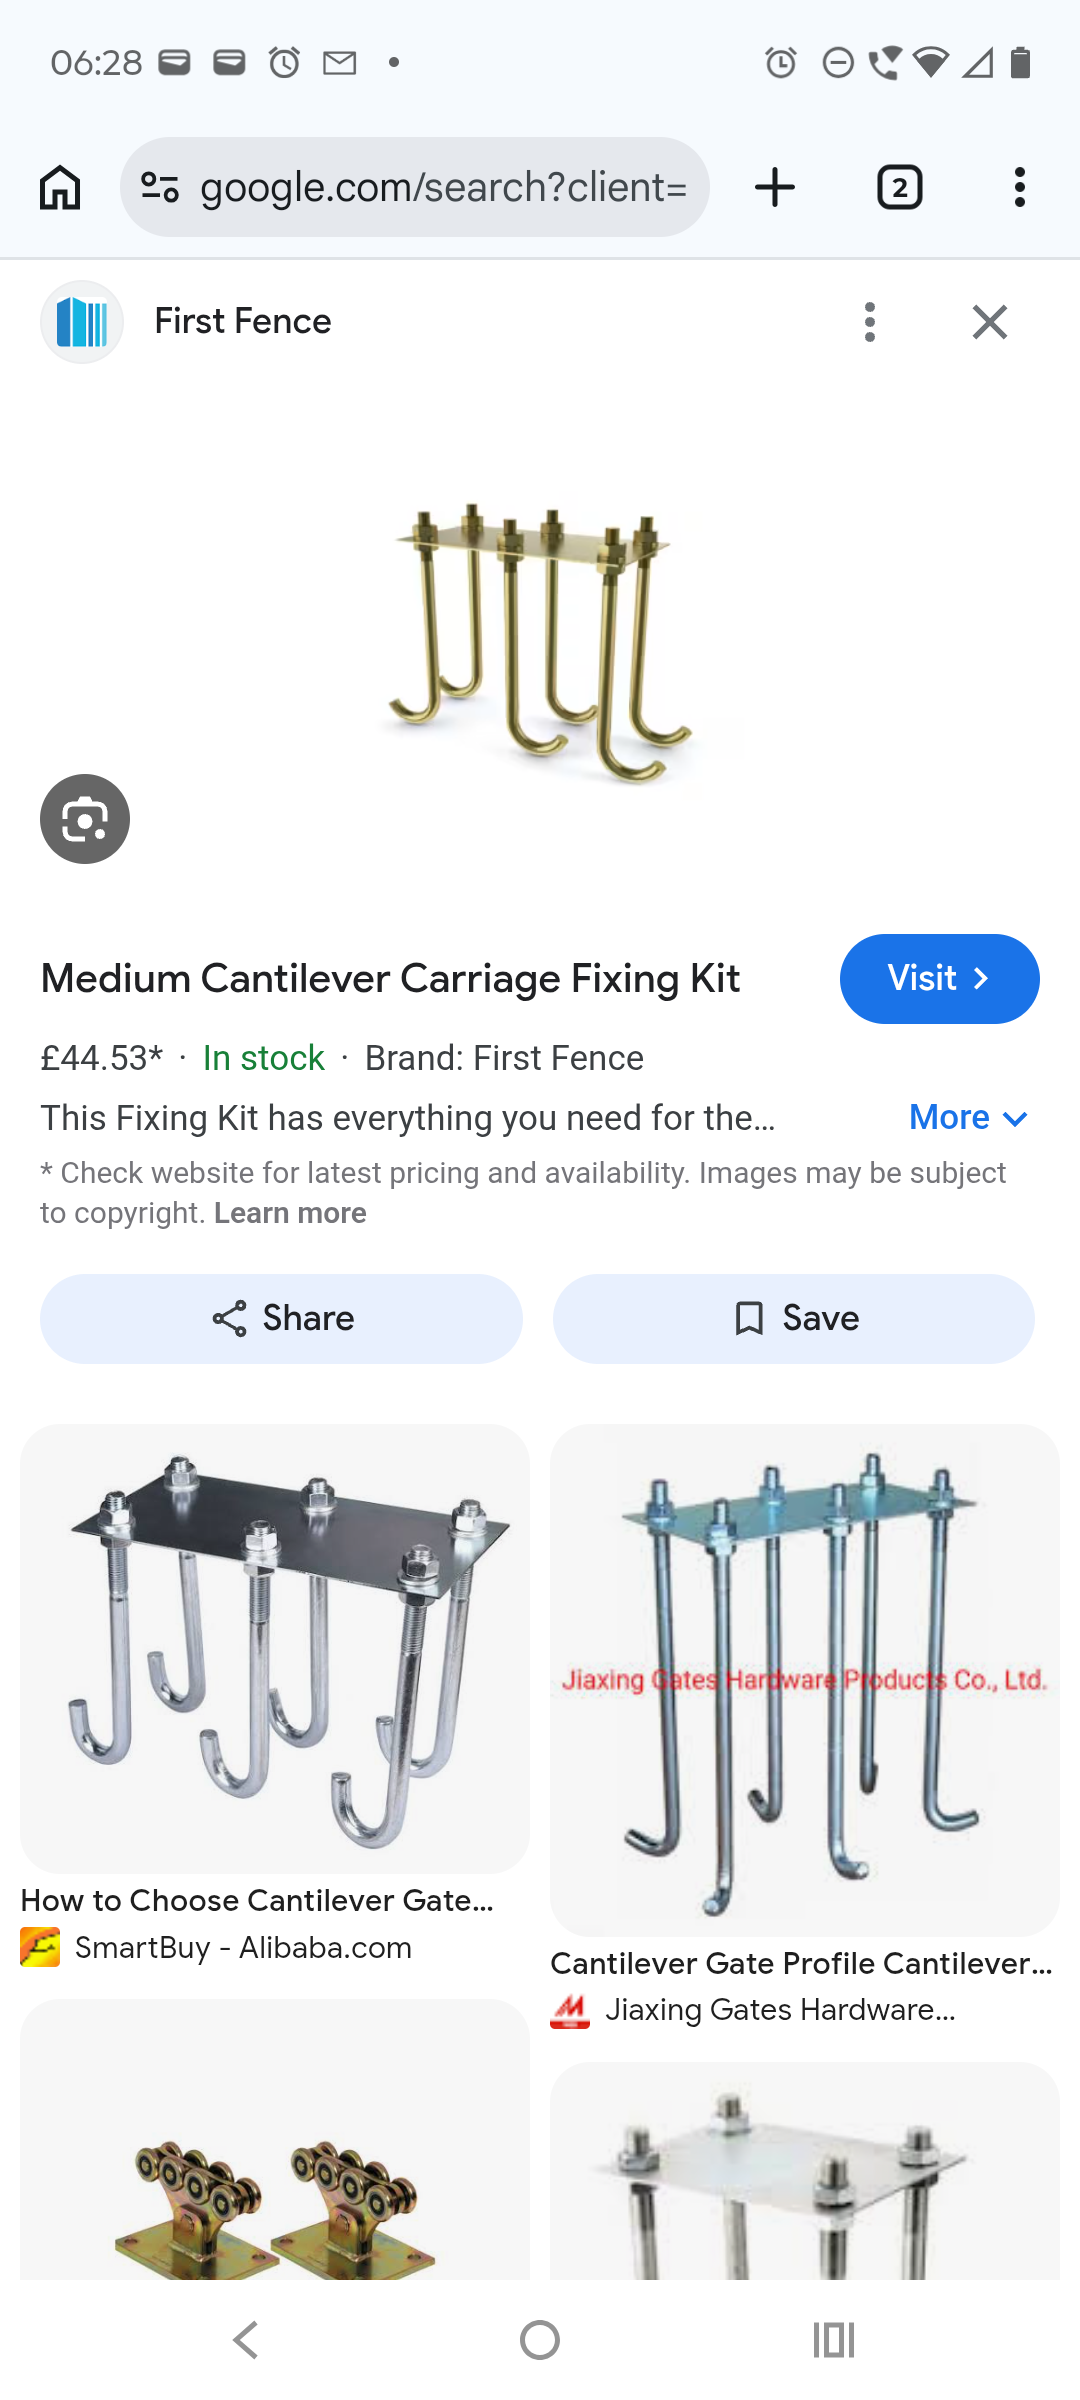Screen dimensions: 1080x2400
Task: Search this image with Google Lens icon
Action: point(85,819)
